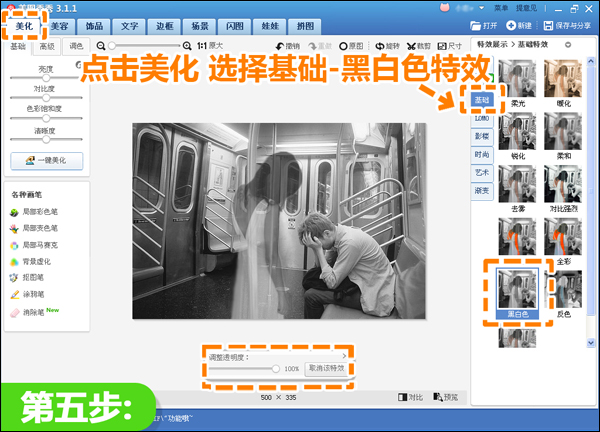Switch to the 场景 tab
This screenshot has width=600, height=432.
tap(200, 26)
